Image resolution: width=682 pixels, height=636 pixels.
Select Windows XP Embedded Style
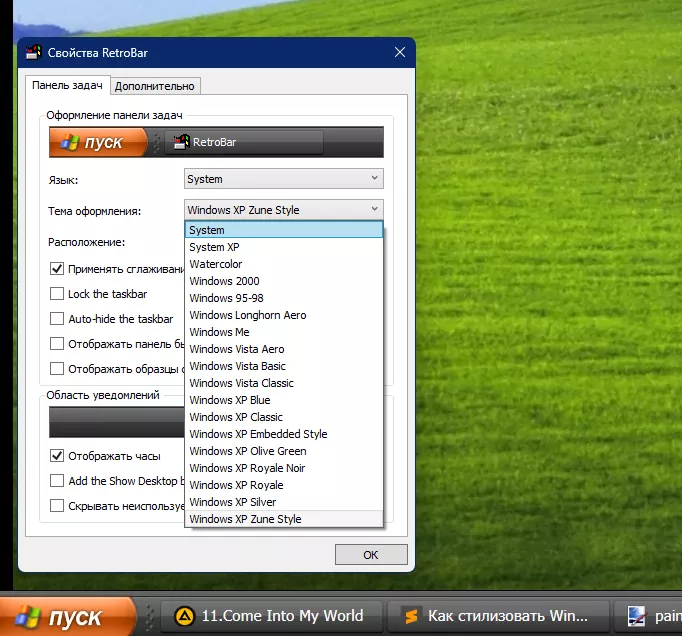pyautogui.click(x=284, y=434)
